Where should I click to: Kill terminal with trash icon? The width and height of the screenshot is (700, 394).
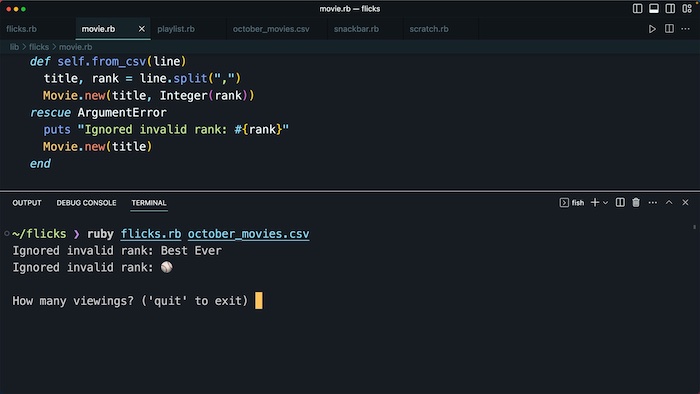pos(636,203)
